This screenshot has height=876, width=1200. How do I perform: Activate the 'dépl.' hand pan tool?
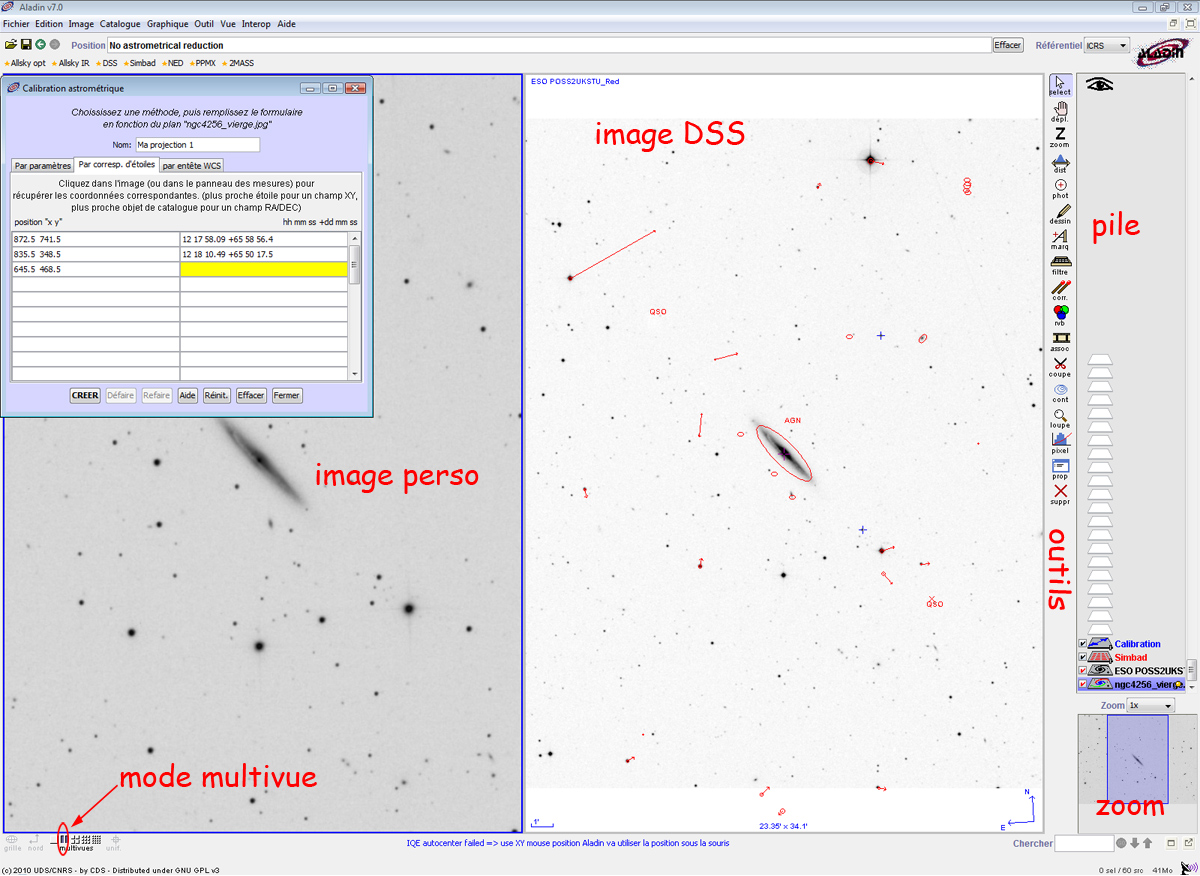(x=1060, y=110)
